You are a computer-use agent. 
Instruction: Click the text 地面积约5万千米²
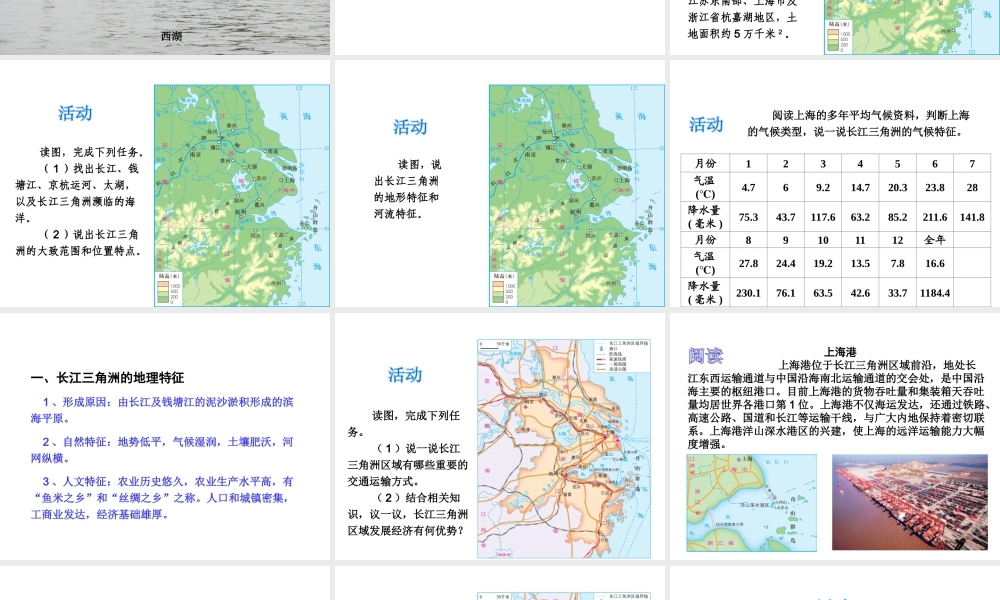pos(739,34)
